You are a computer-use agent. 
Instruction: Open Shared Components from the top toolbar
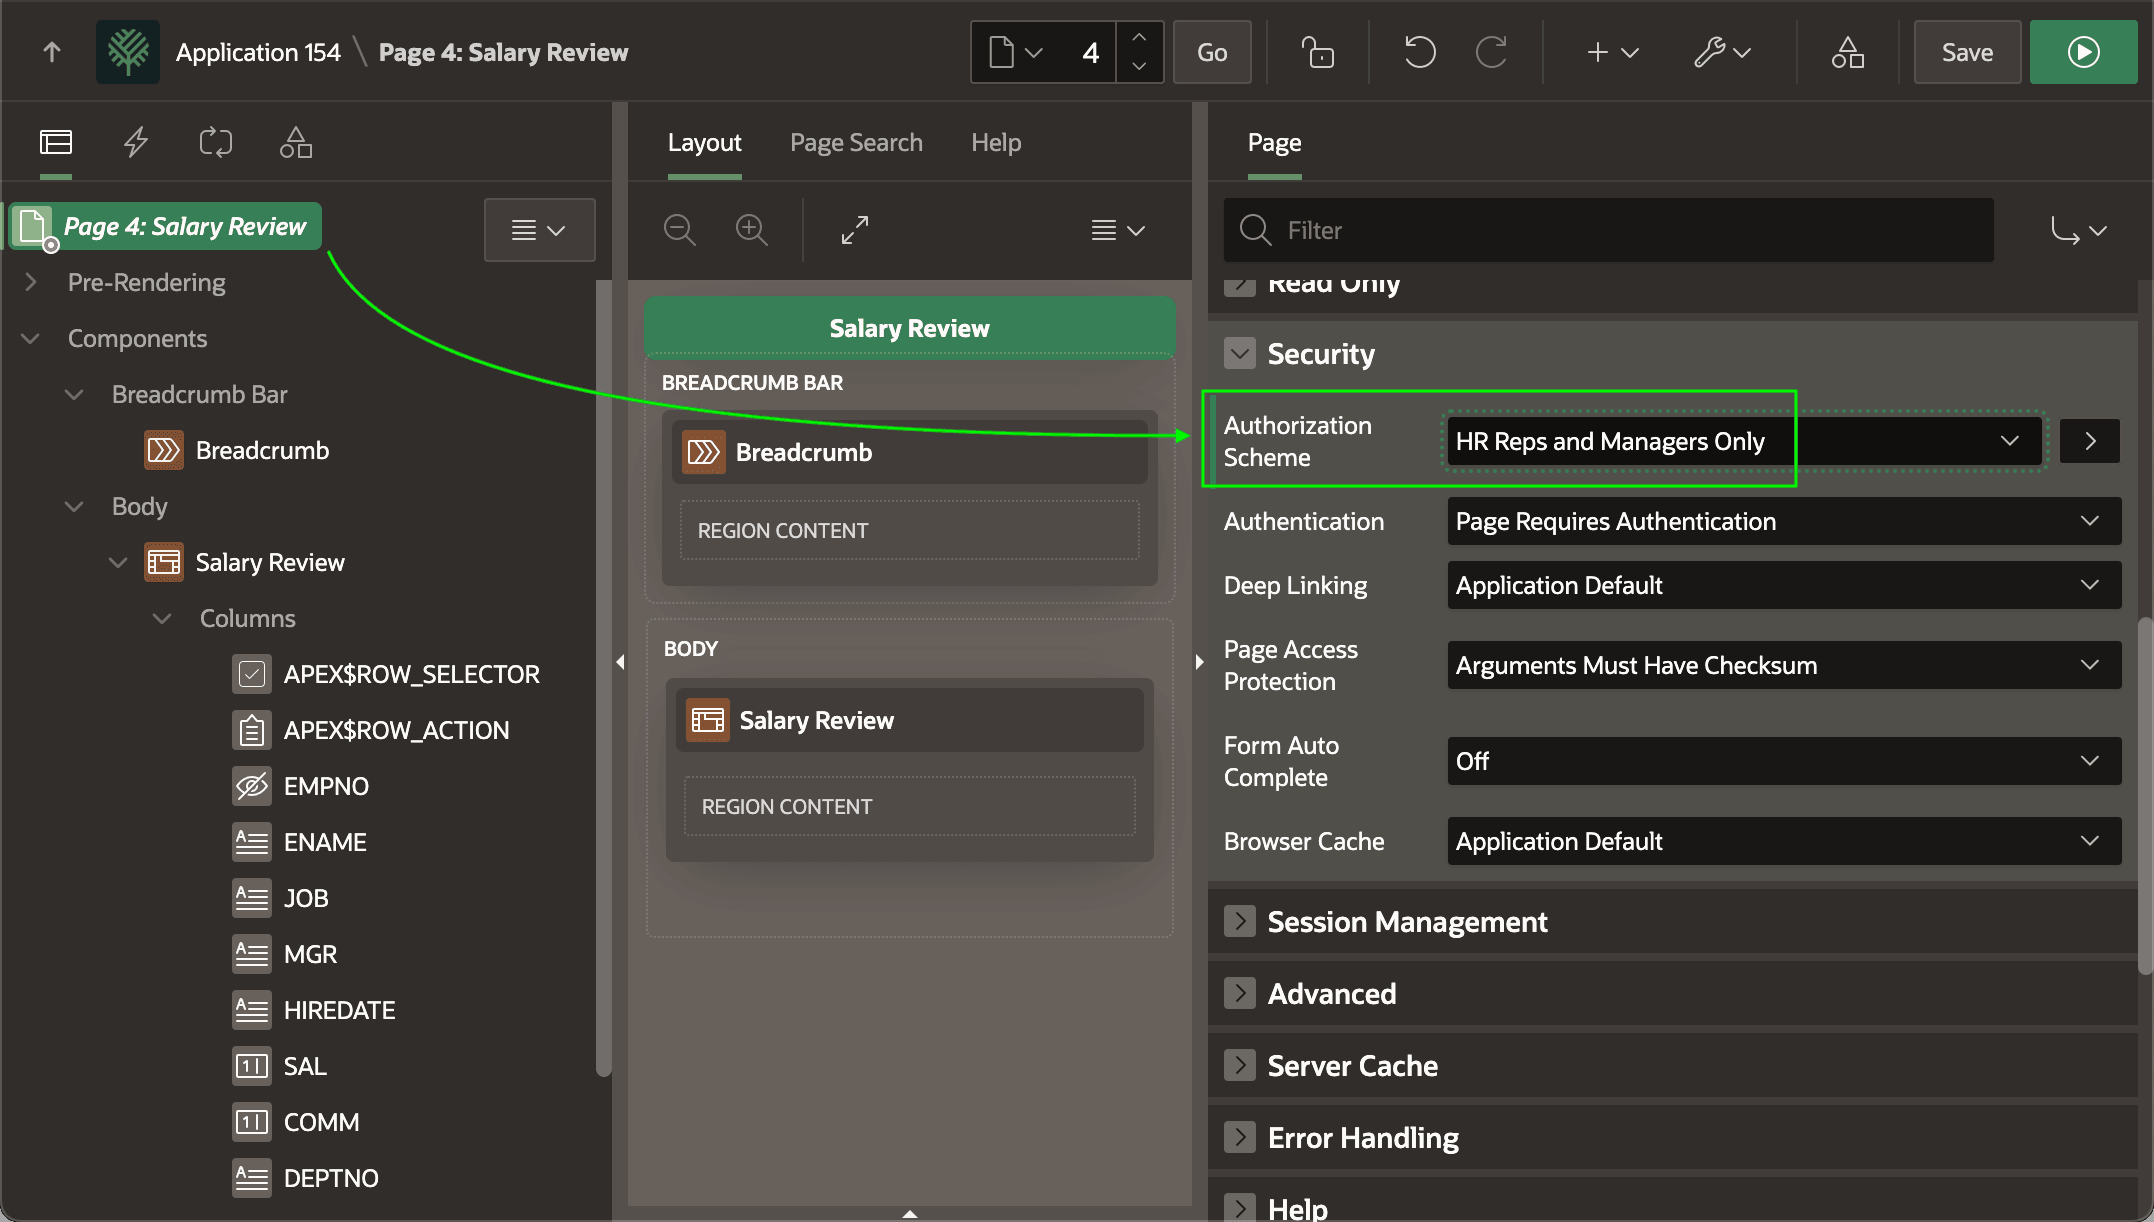pos(1847,52)
